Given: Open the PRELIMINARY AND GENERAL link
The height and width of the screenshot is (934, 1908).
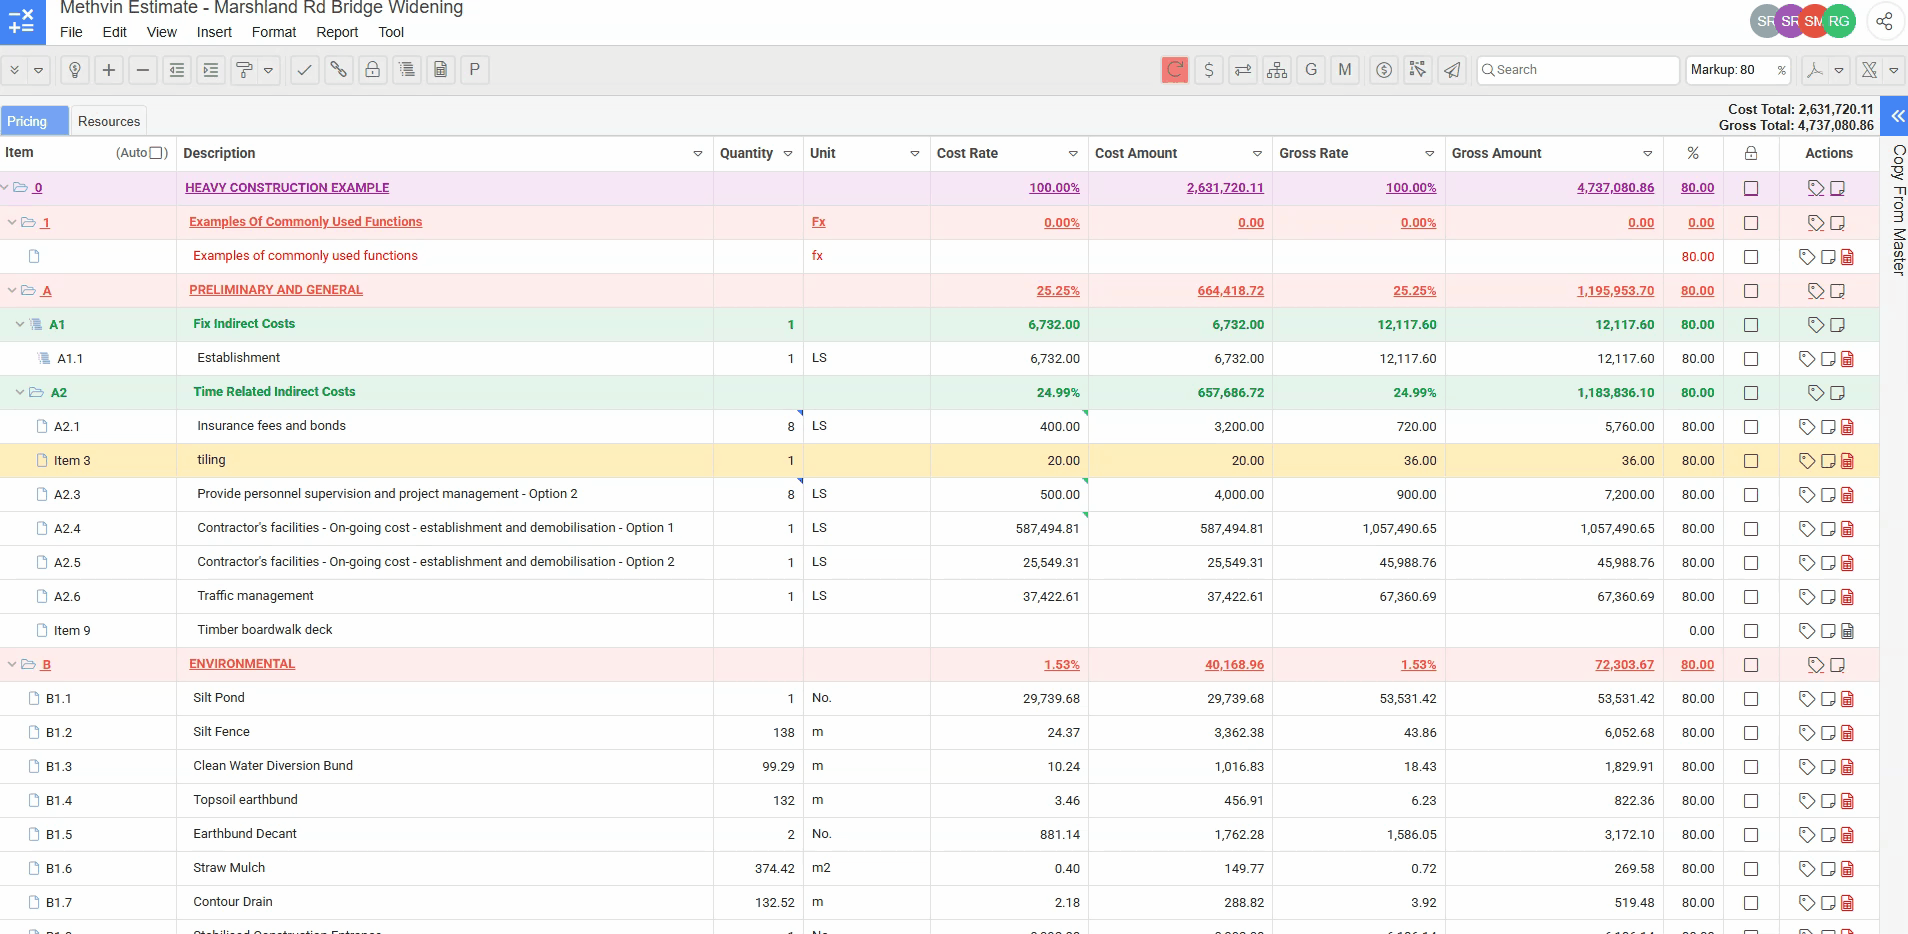Looking at the screenshot, I should click(276, 290).
